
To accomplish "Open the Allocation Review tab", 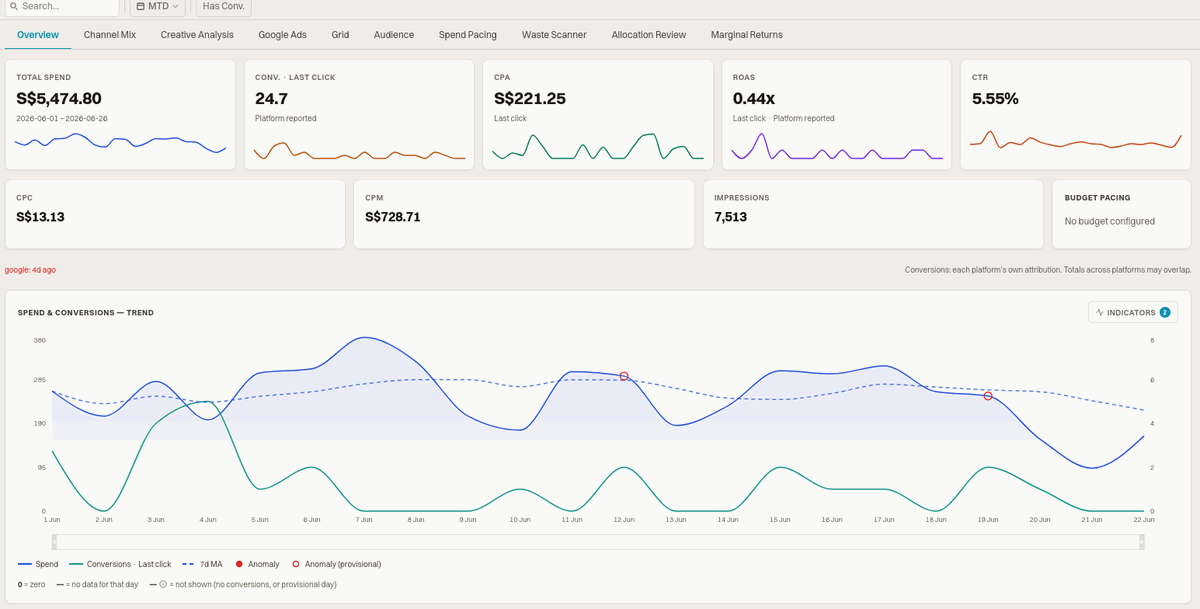I will click(x=649, y=35).
